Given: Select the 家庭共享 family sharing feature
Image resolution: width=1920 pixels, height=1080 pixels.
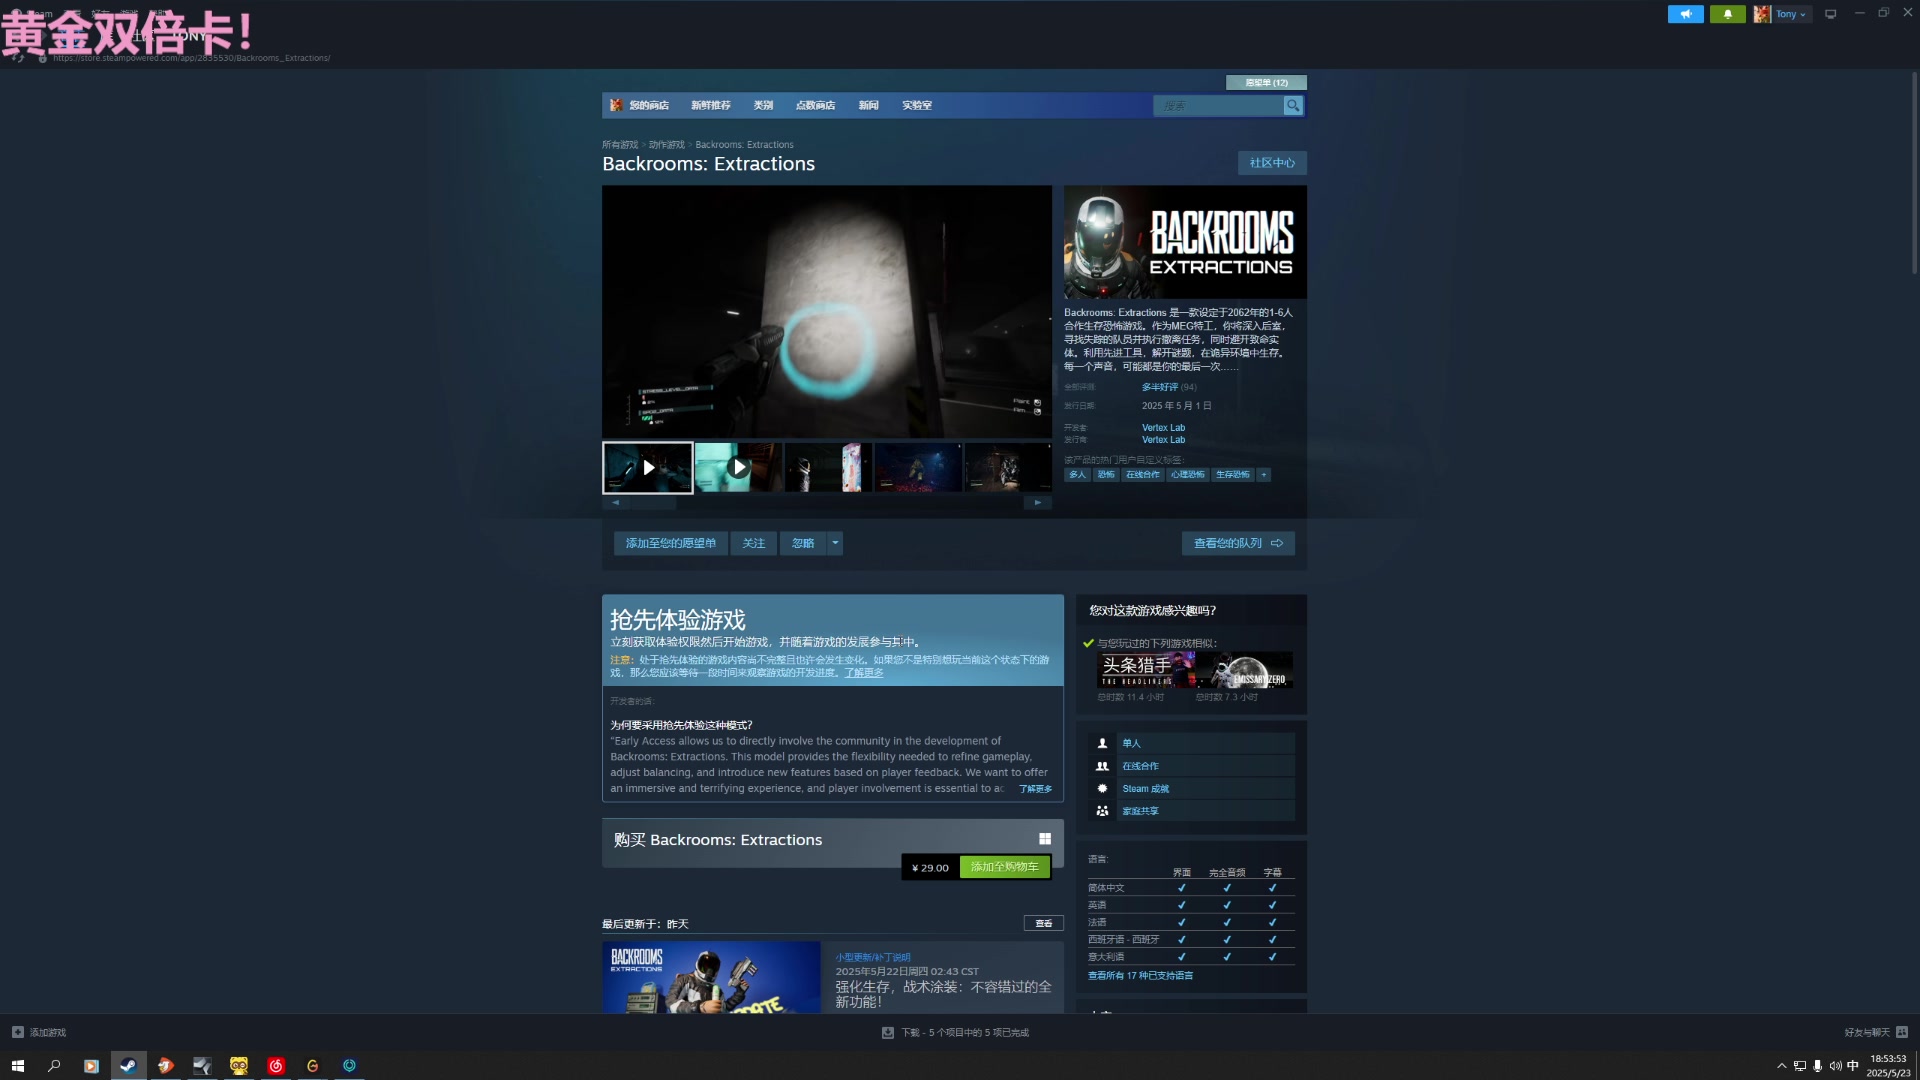Looking at the screenshot, I should coord(1191,811).
